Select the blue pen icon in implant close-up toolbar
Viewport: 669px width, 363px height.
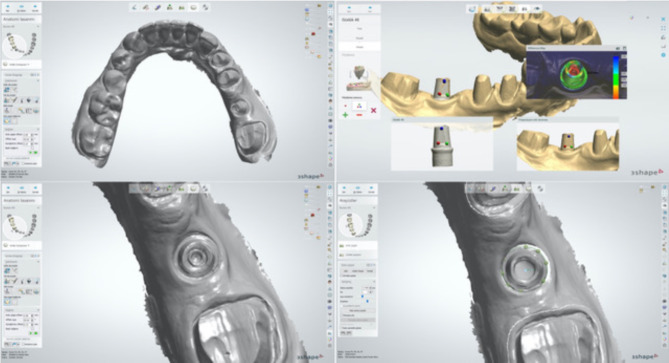click(158, 188)
